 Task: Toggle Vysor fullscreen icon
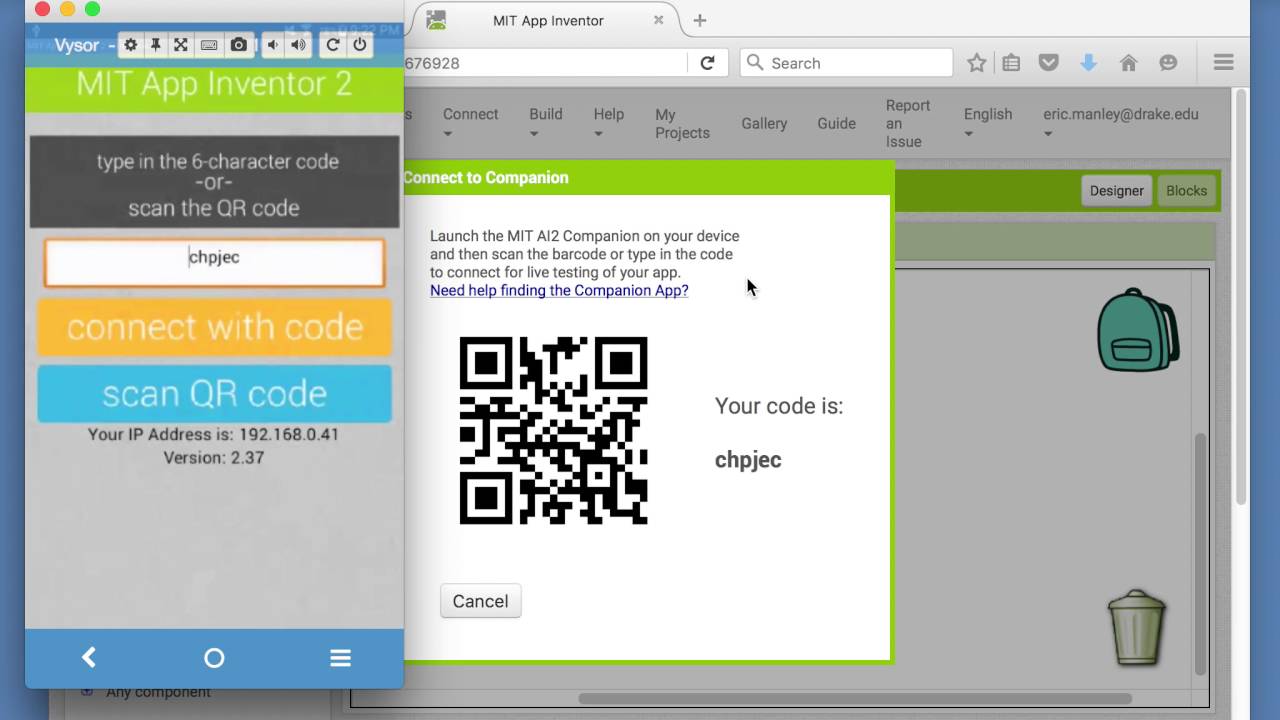(181, 45)
